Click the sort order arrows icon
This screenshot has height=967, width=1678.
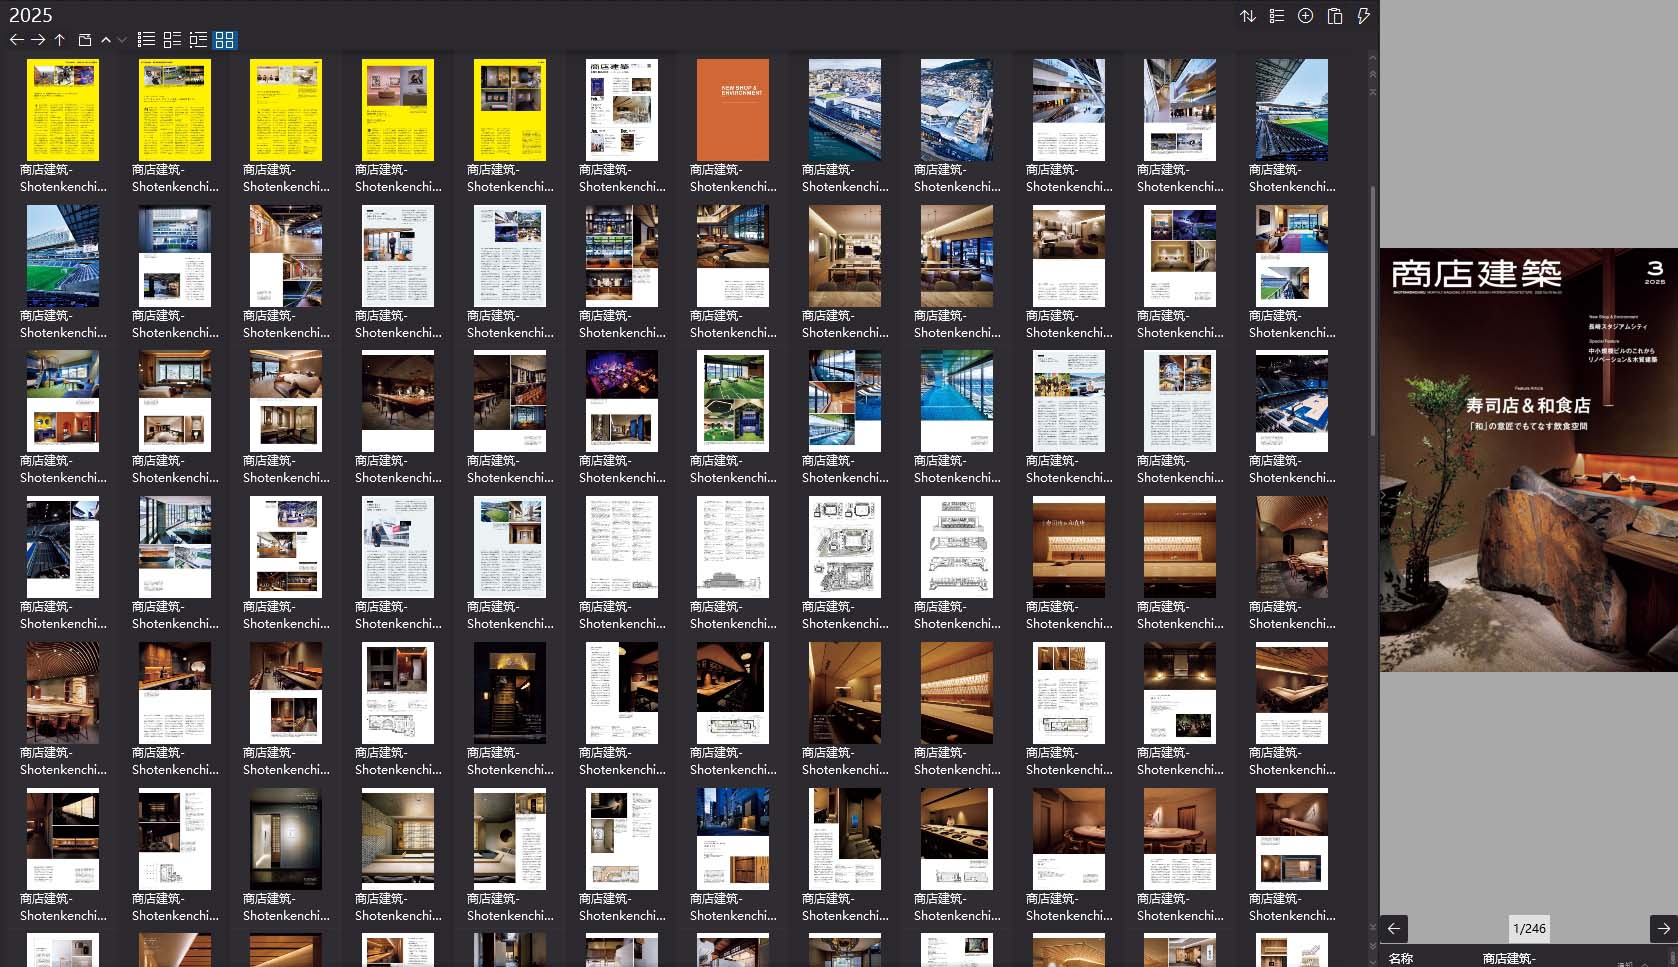click(1248, 16)
